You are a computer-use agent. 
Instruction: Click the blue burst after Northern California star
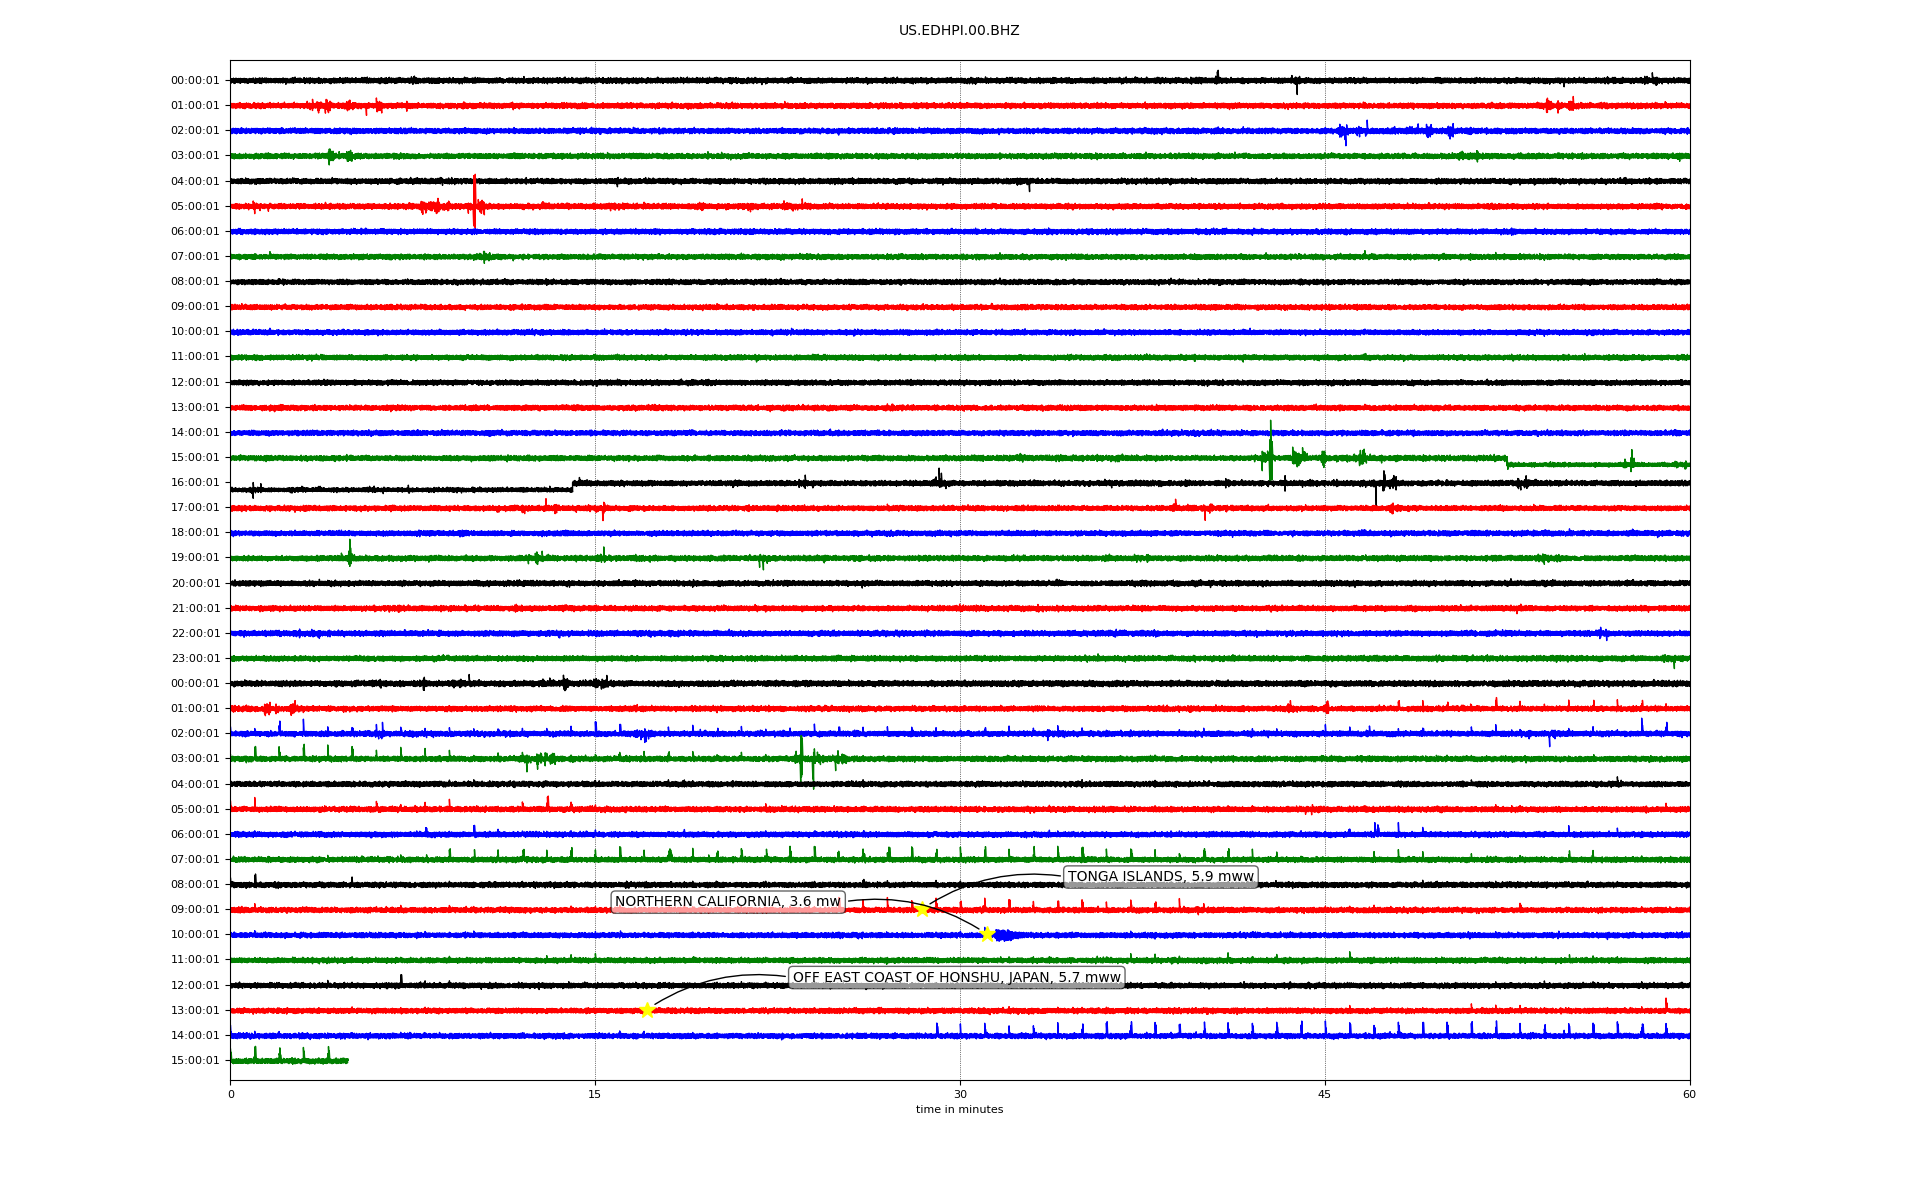1004,935
